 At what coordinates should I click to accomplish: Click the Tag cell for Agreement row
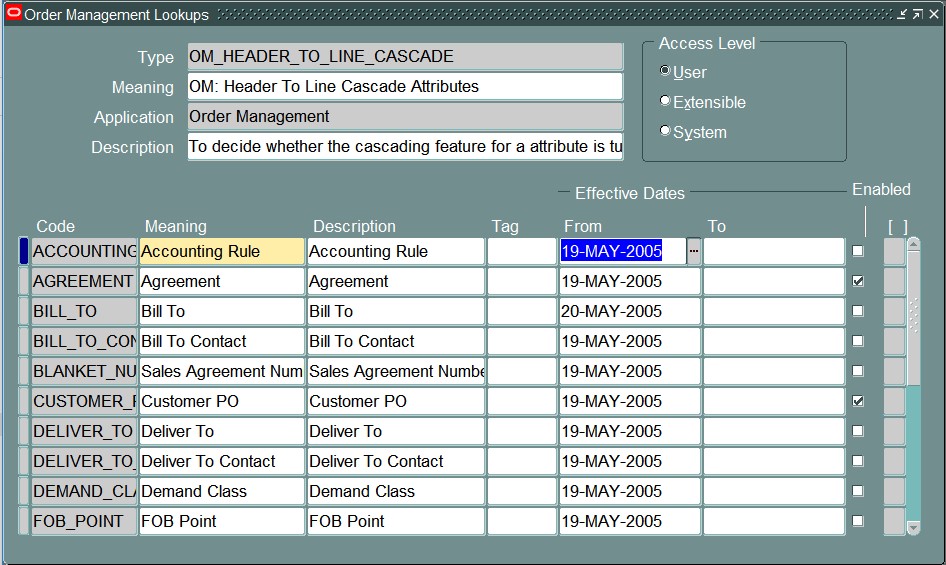pos(522,281)
